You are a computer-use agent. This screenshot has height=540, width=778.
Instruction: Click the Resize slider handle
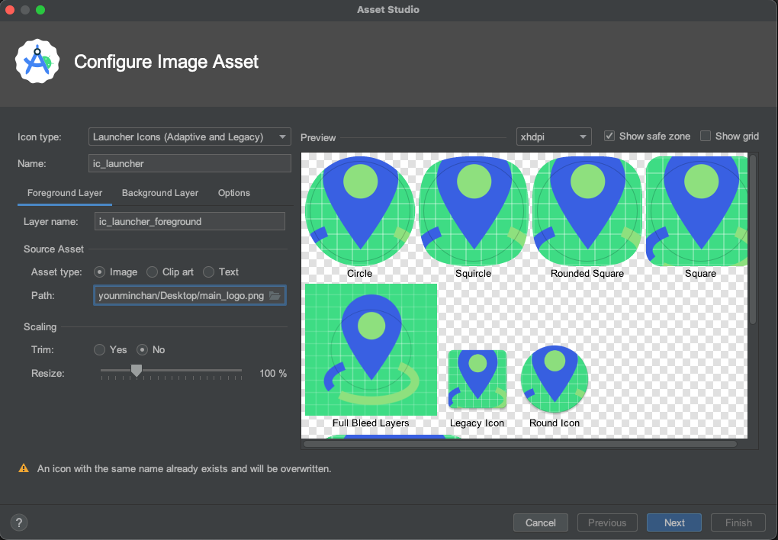click(x=136, y=370)
